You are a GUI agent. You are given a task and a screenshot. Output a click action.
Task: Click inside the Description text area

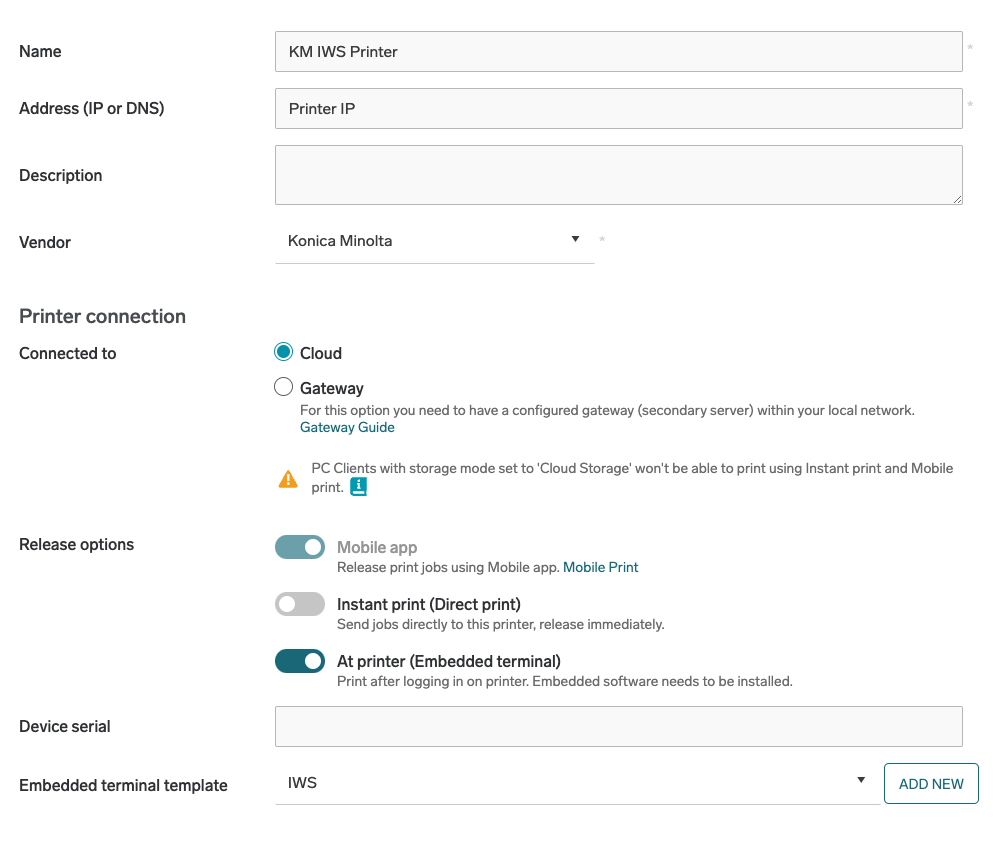coord(618,175)
